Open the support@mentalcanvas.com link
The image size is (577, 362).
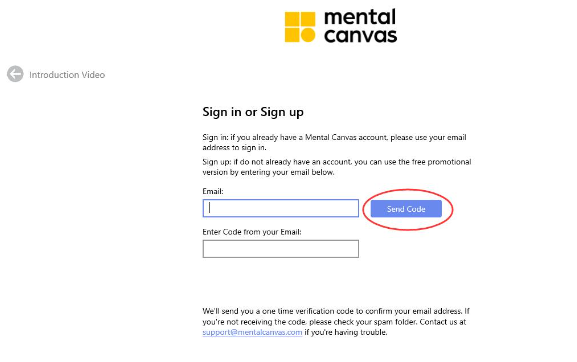pos(252,332)
